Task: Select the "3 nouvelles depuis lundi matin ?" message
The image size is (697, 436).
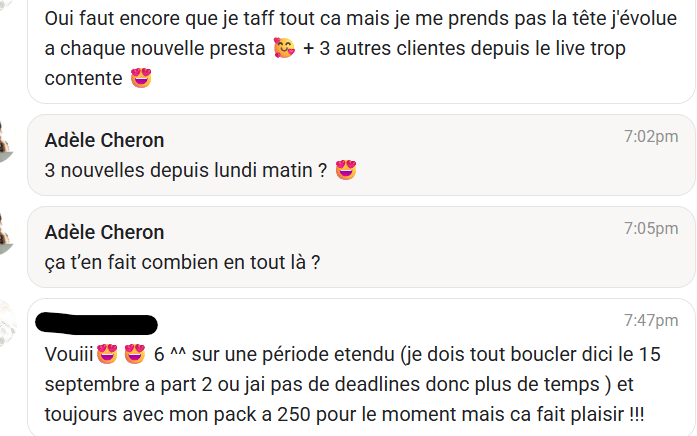Action: (x=185, y=171)
